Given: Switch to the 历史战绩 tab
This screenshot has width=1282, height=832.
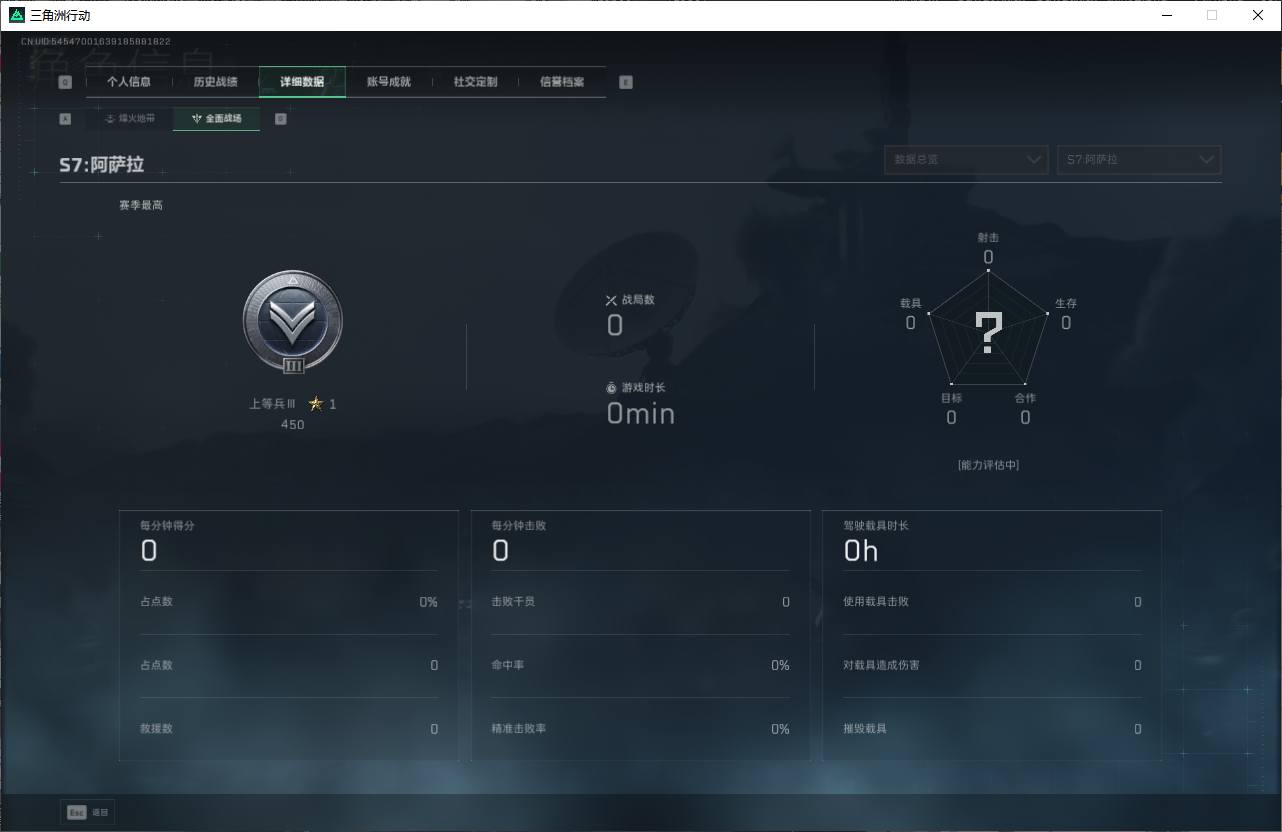Looking at the screenshot, I should tap(215, 82).
